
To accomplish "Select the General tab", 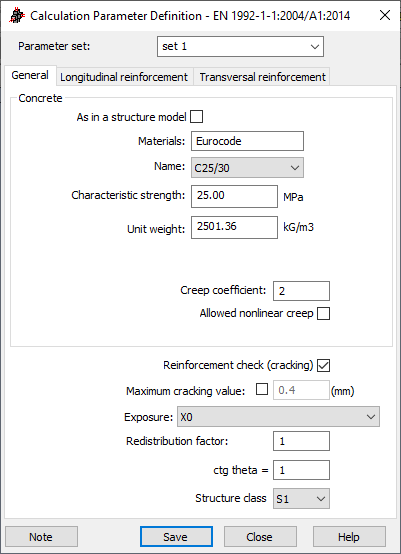I will [30, 75].
